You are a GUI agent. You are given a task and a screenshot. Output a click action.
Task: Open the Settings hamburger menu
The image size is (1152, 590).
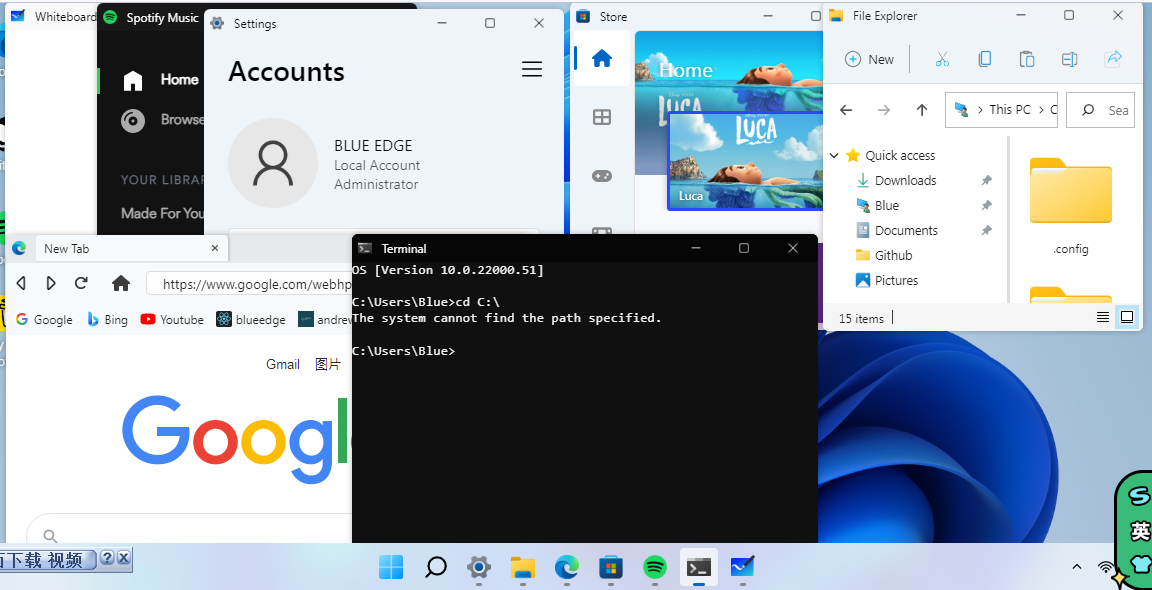click(x=532, y=69)
